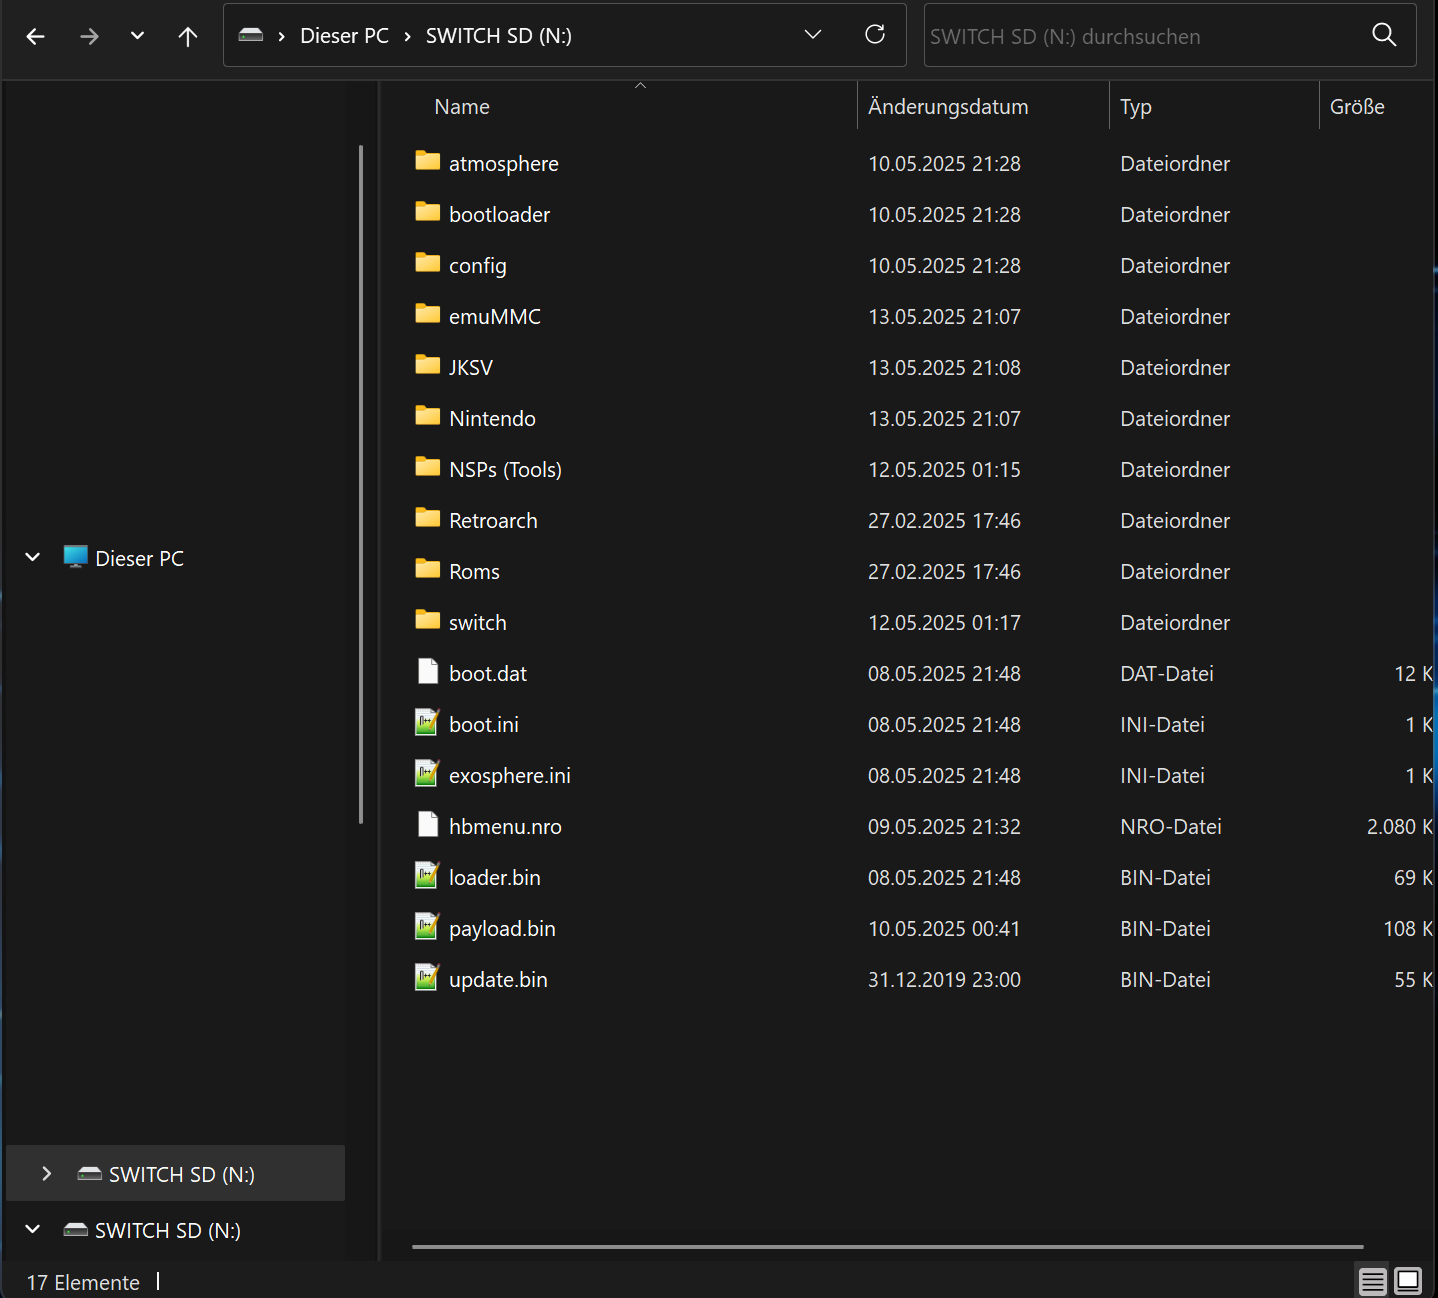Select the payload.bin file icon
The height and width of the screenshot is (1298, 1438).
pyautogui.click(x=428, y=926)
